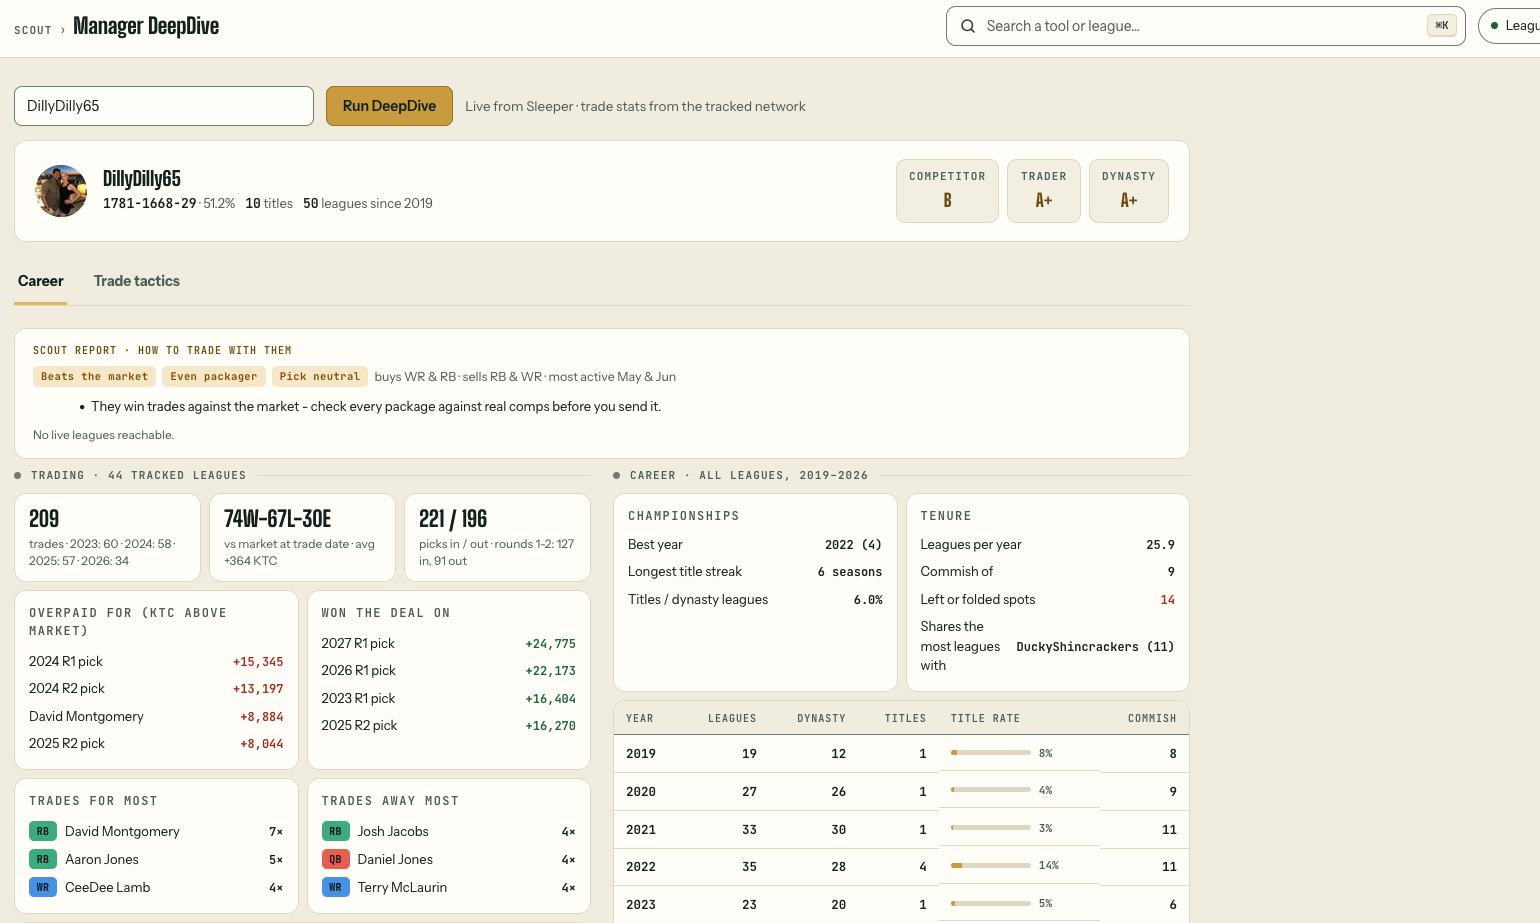Click the 2019 title rate bar
1540x923 pixels.
(991, 753)
